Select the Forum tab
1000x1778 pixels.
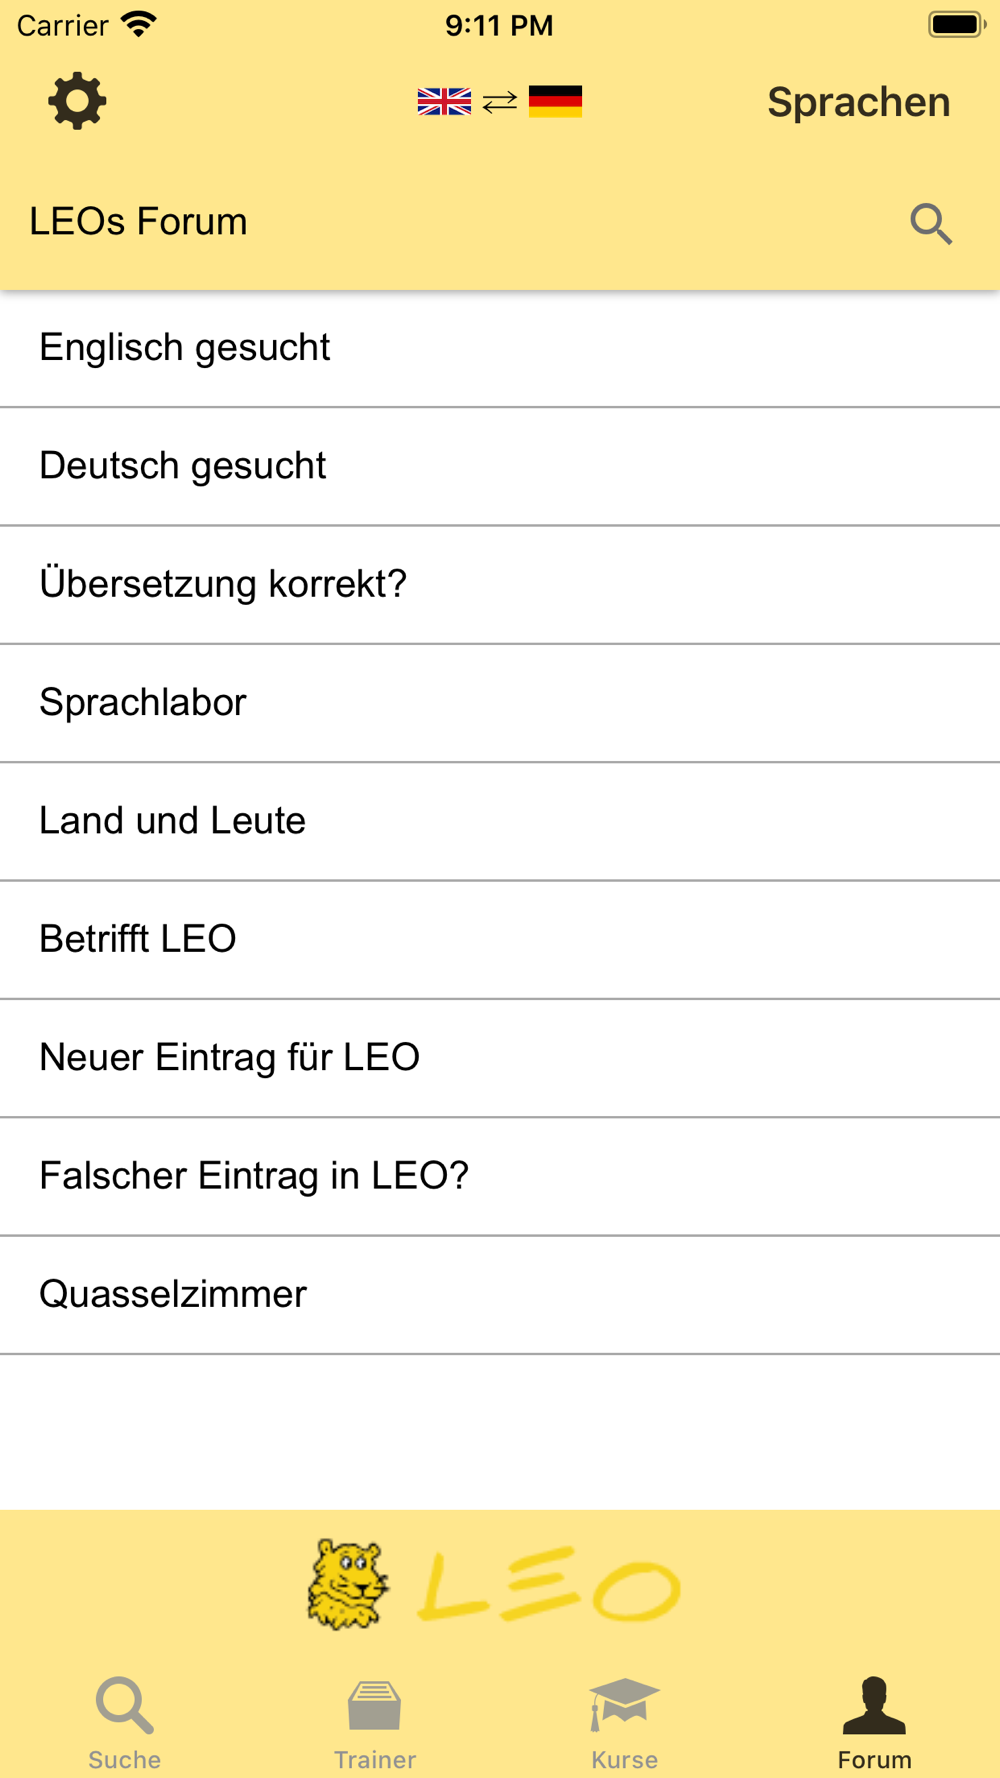click(x=875, y=1723)
